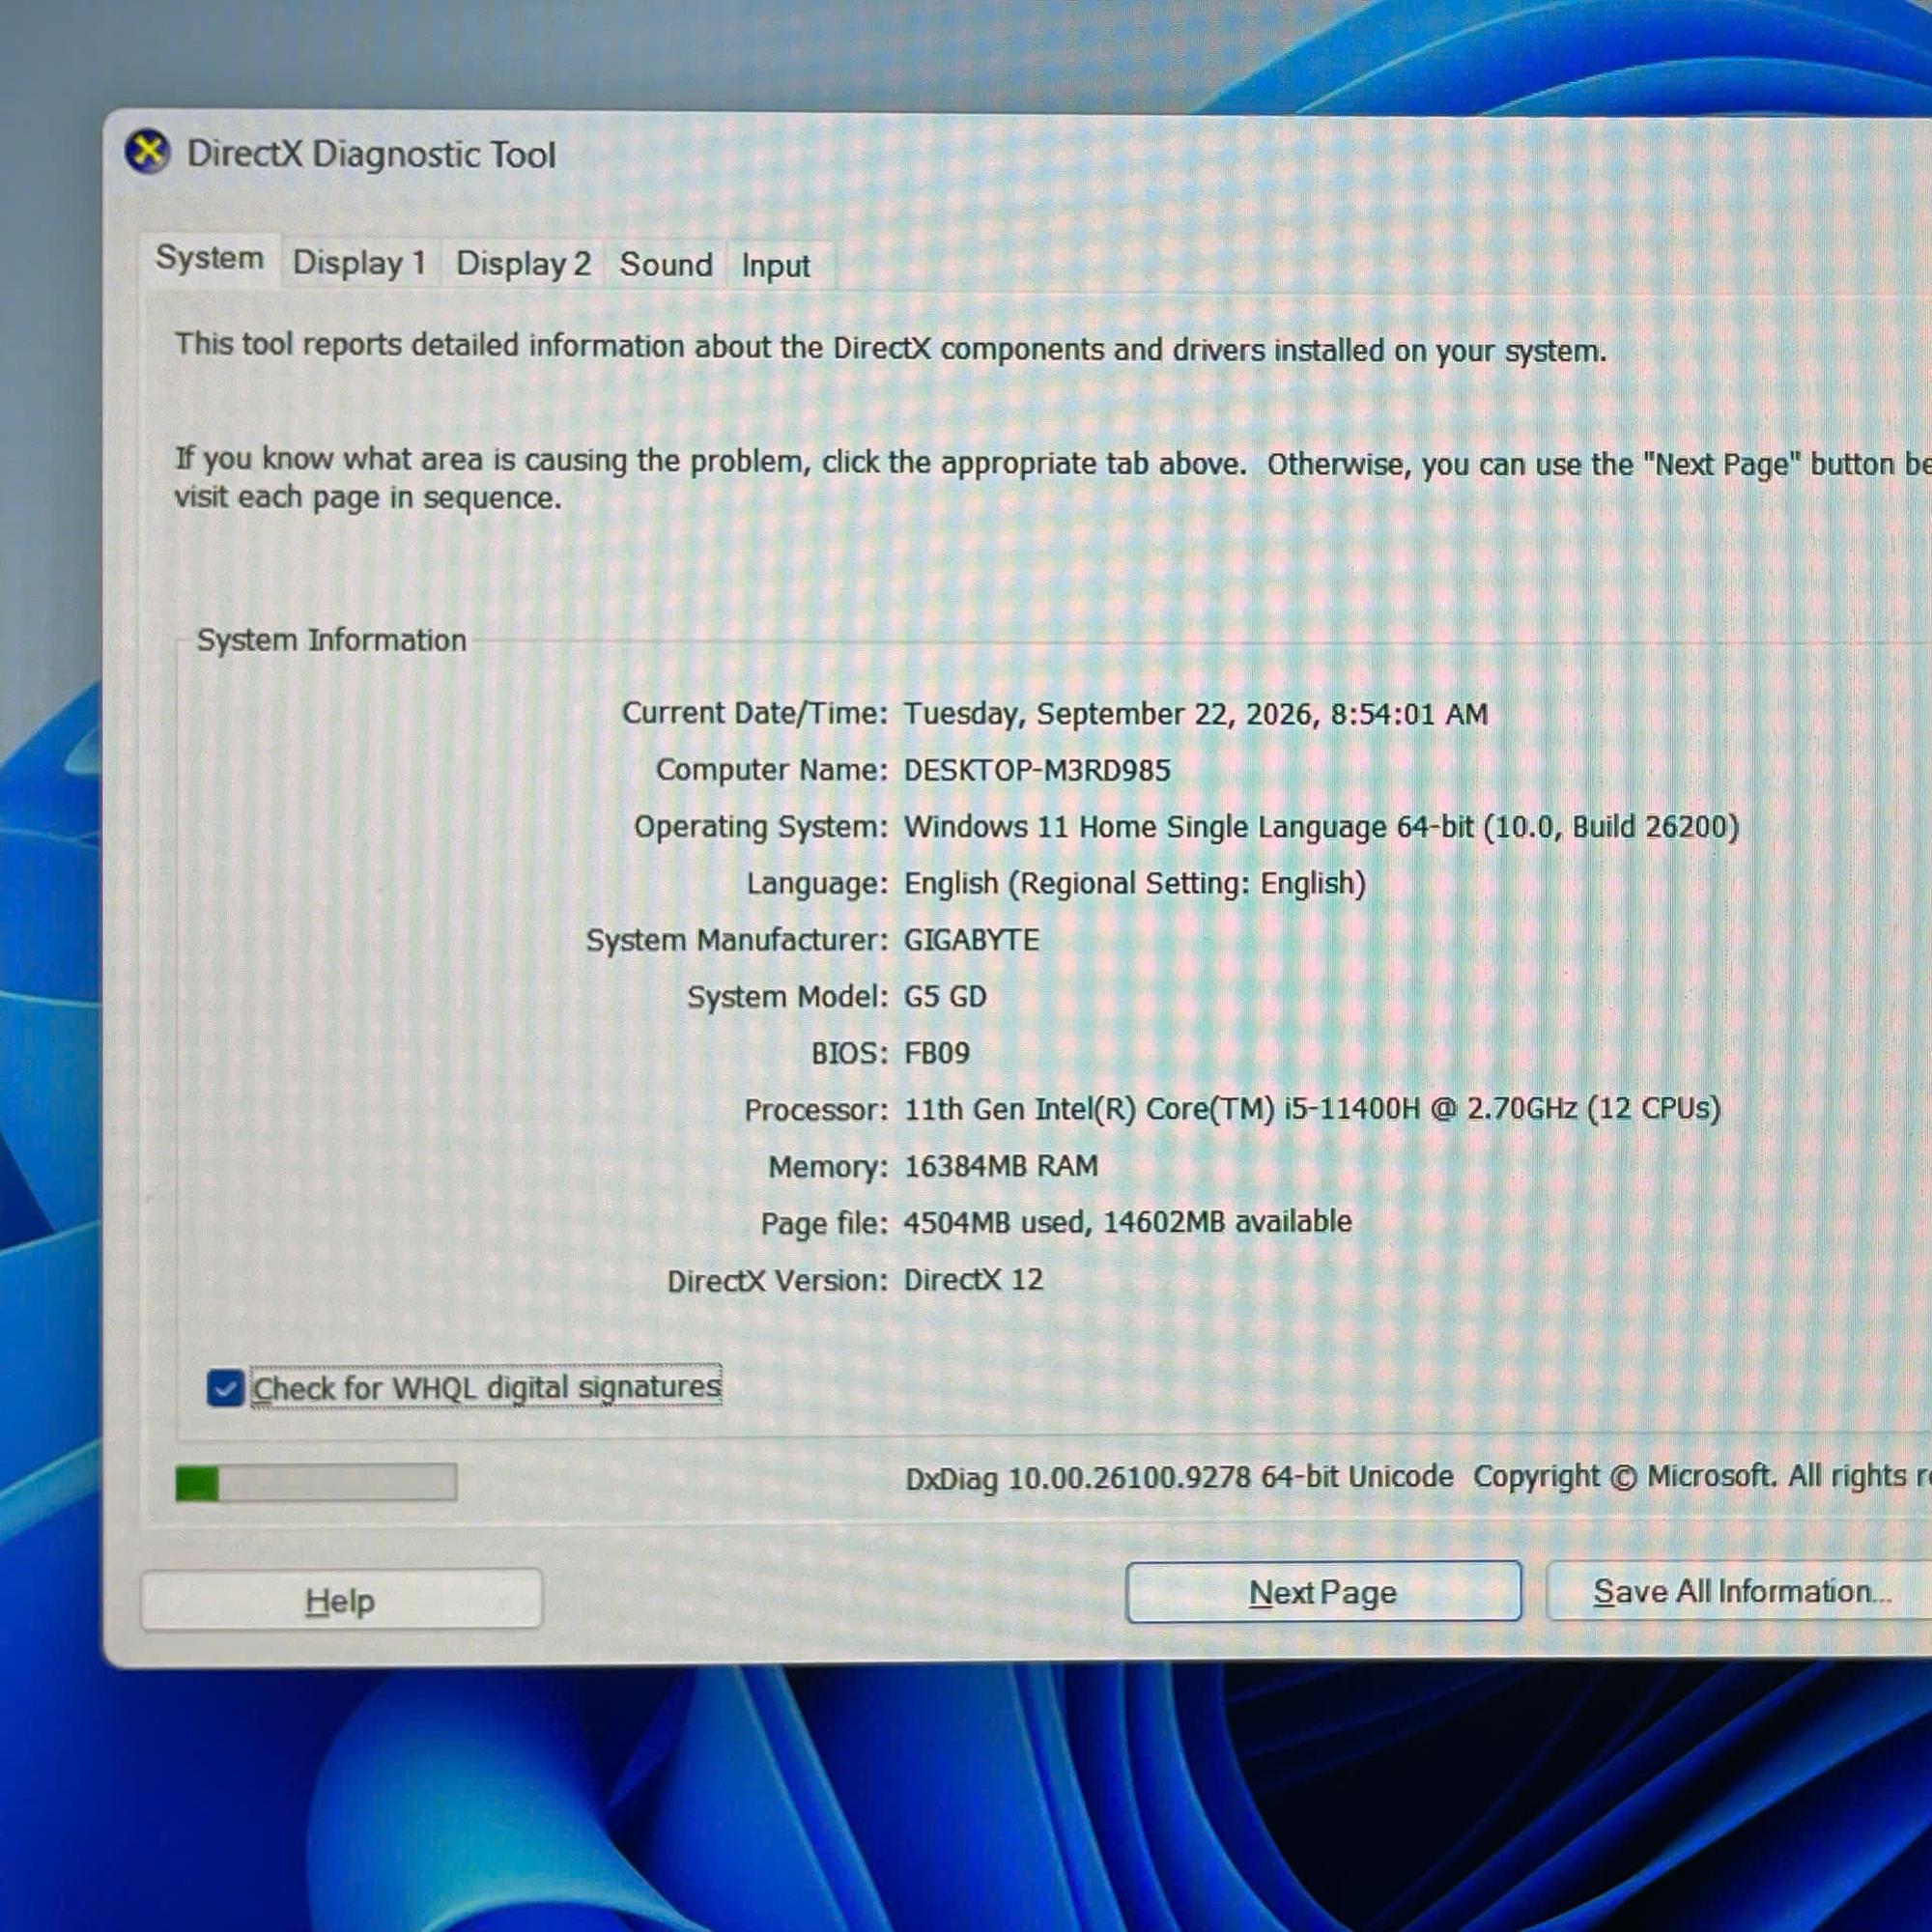Open the Display 1 tab
The width and height of the screenshot is (1932, 1932).
[359, 263]
